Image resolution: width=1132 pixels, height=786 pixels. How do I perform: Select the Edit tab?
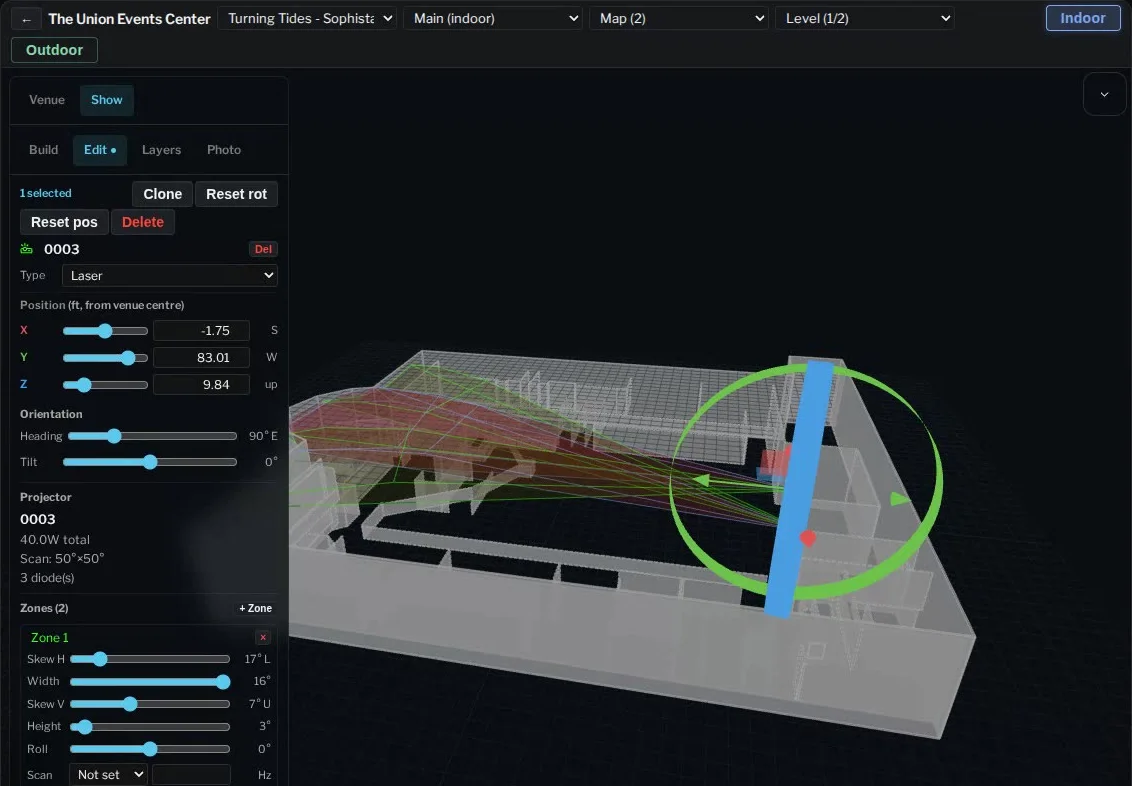pyautogui.click(x=100, y=150)
